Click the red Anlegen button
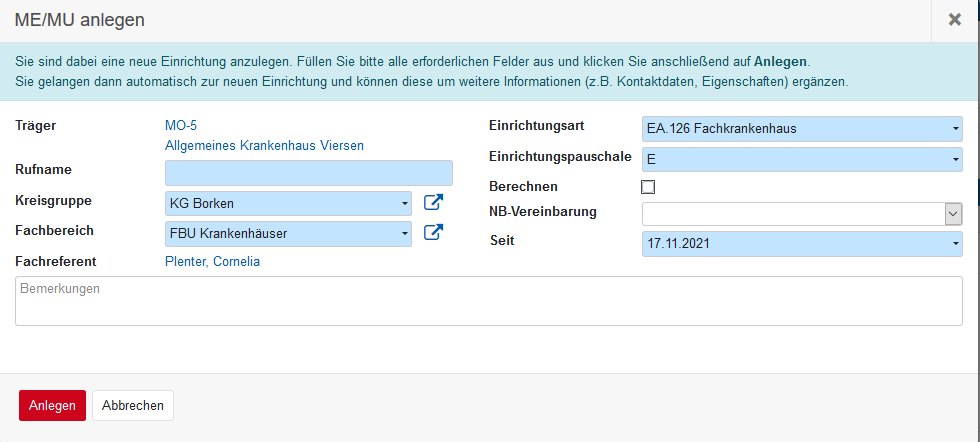The width and height of the screenshot is (980, 442). tap(52, 405)
